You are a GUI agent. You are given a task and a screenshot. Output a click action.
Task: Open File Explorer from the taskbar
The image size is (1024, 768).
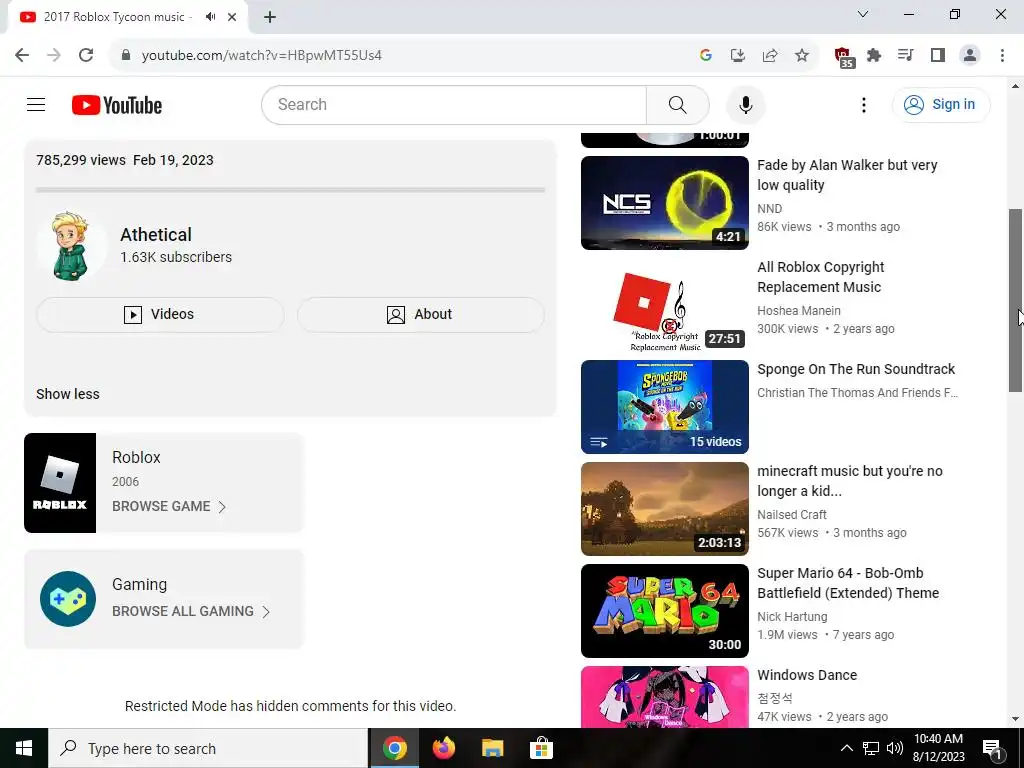click(492, 748)
